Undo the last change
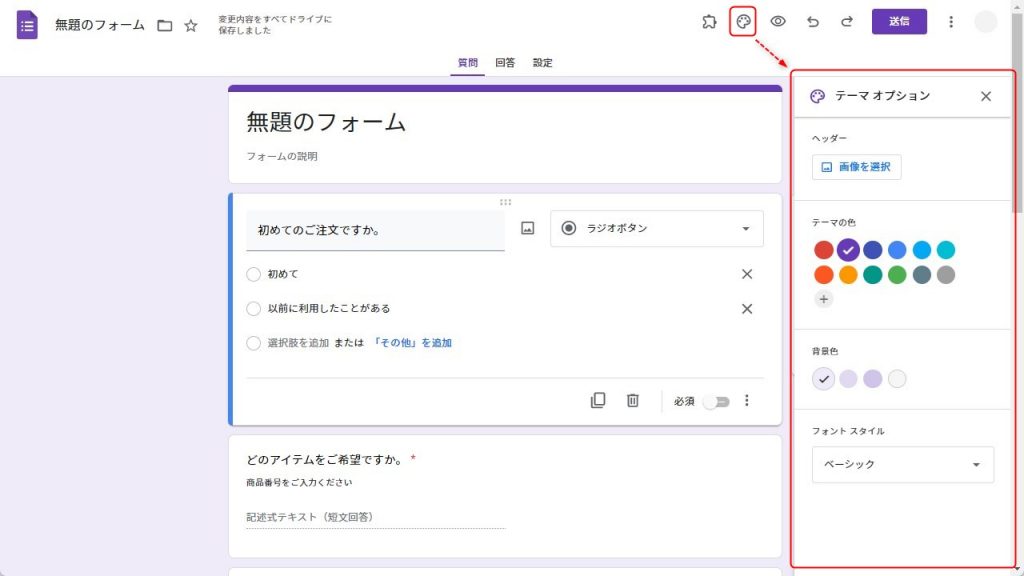 point(812,22)
